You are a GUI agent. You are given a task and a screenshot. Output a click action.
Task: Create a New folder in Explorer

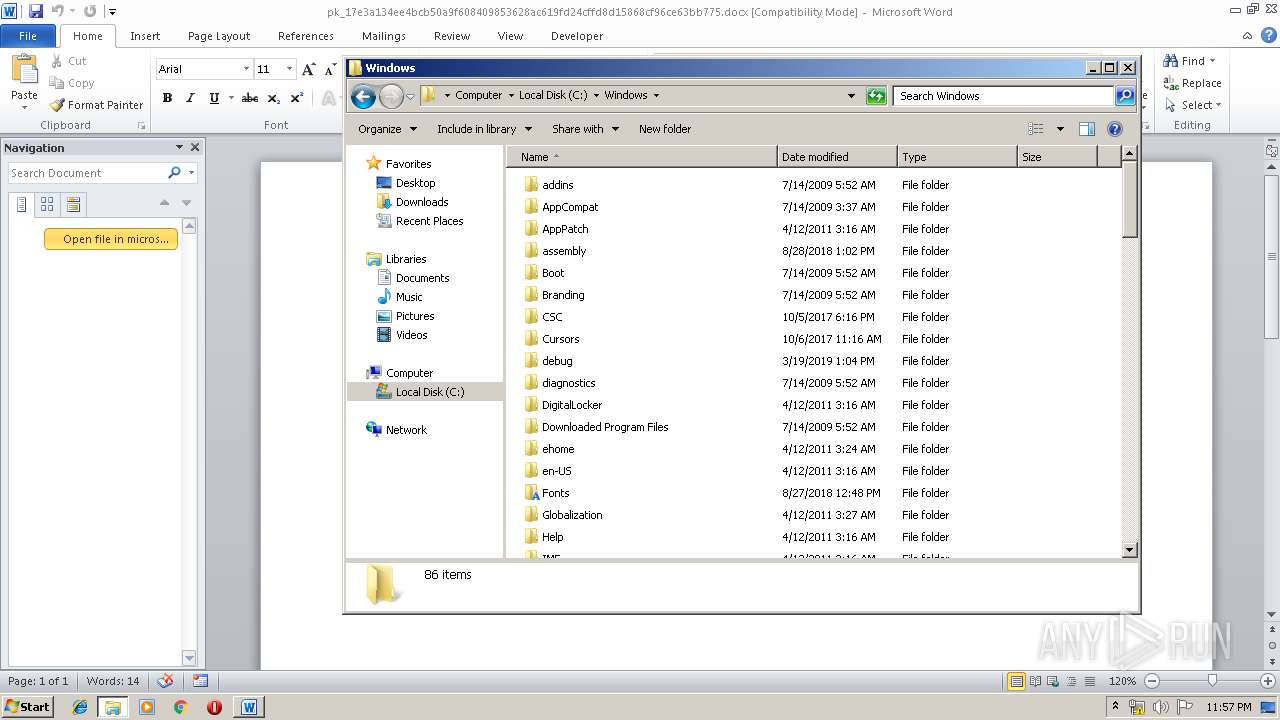[x=665, y=129]
